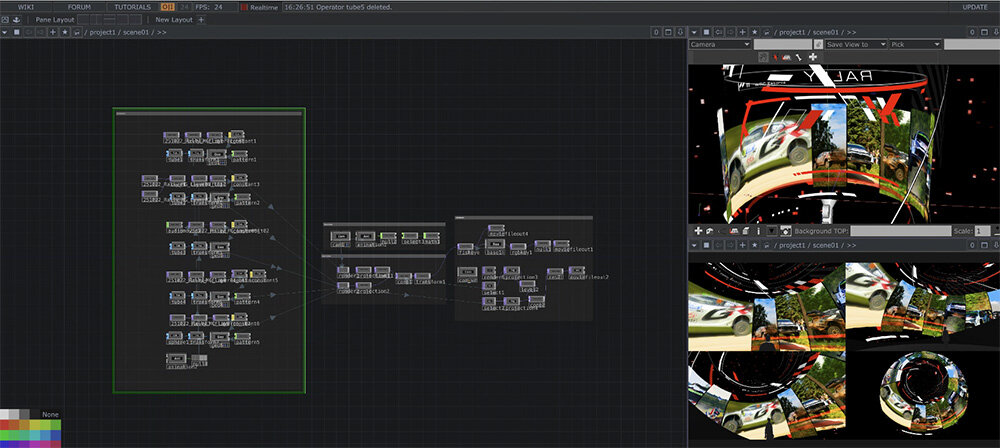The image size is (1000, 448).
Task: Click the home view cross icon in upper viewer
Action: [812, 58]
